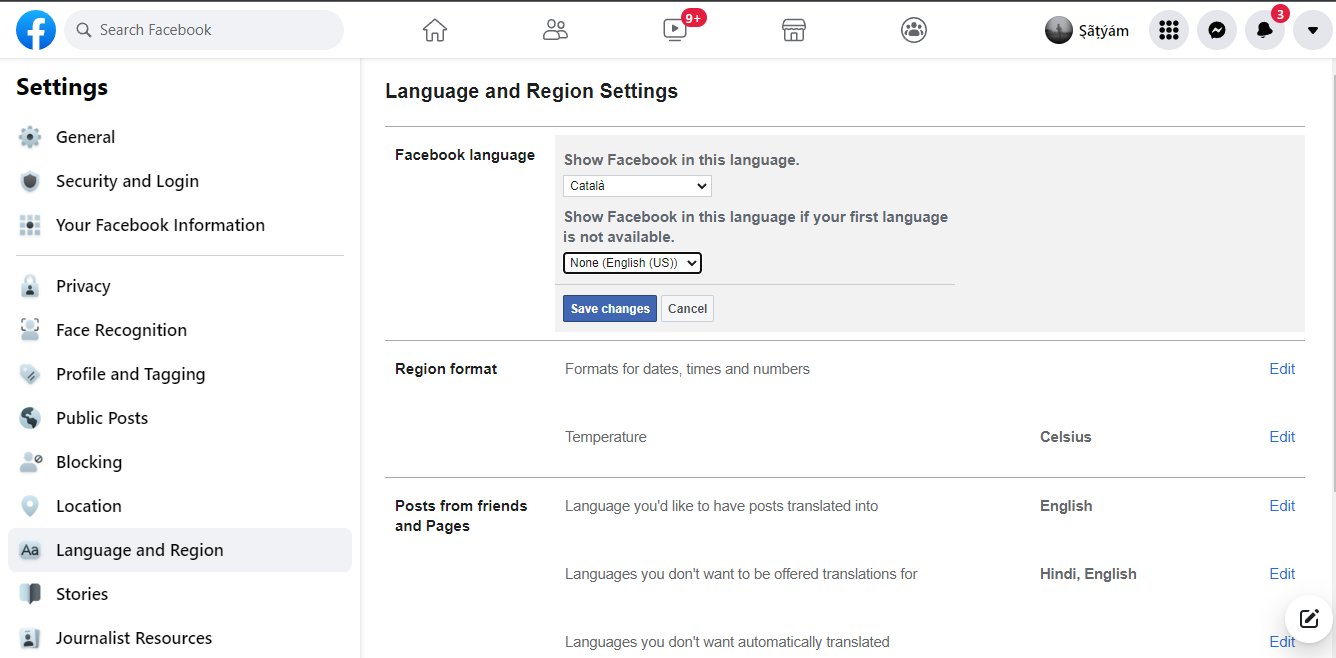Click the Blocking icon
Screen dimensions: 1336x658
[x=30, y=462]
